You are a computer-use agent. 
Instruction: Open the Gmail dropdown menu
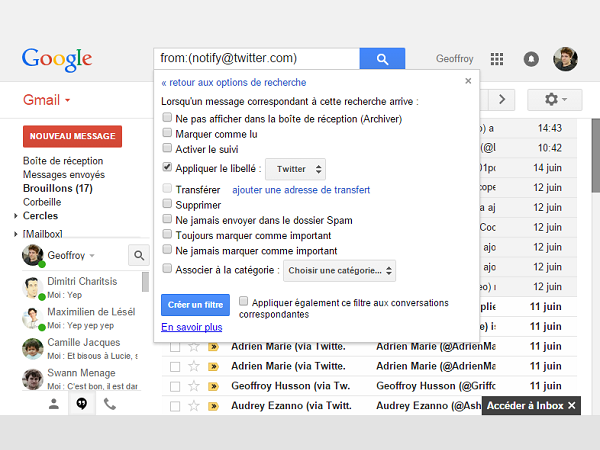[x=47, y=100]
